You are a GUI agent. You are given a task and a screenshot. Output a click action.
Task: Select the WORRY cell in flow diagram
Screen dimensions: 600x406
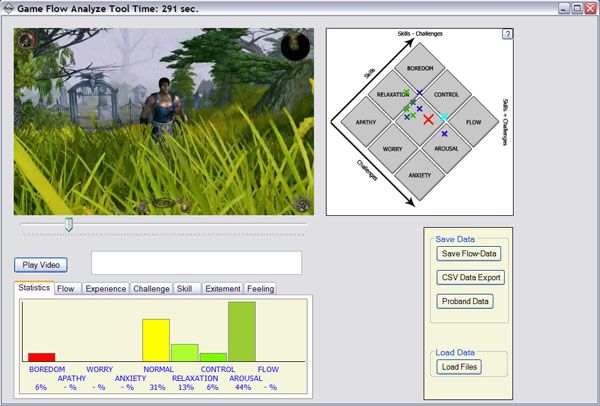(393, 149)
